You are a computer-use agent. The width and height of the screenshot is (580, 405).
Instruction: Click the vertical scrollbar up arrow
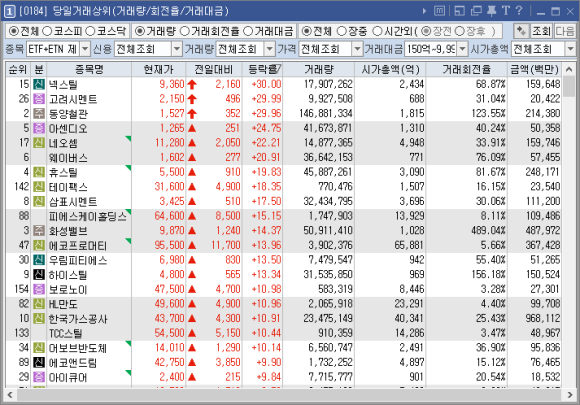[x=569, y=70]
